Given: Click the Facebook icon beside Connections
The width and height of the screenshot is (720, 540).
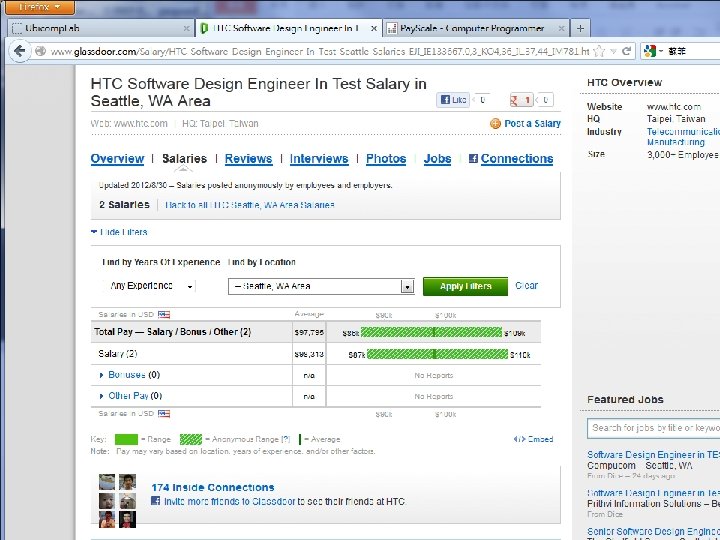Looking at the screenshot, I should pos(473,159).
